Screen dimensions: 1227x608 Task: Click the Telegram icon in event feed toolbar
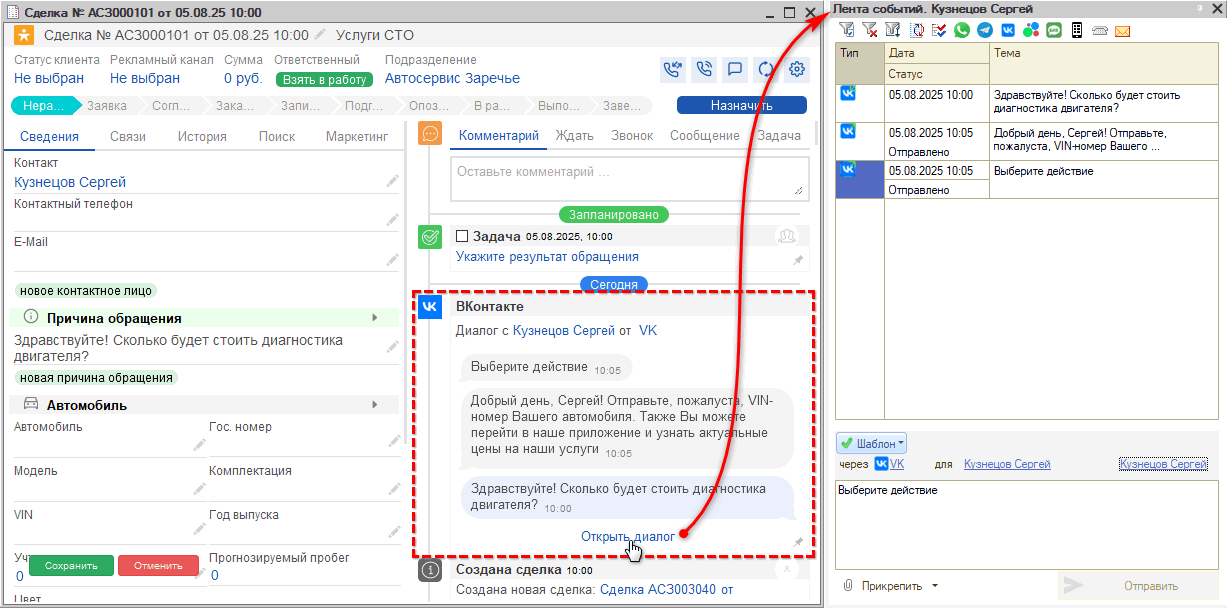click(x=985, y=31)
